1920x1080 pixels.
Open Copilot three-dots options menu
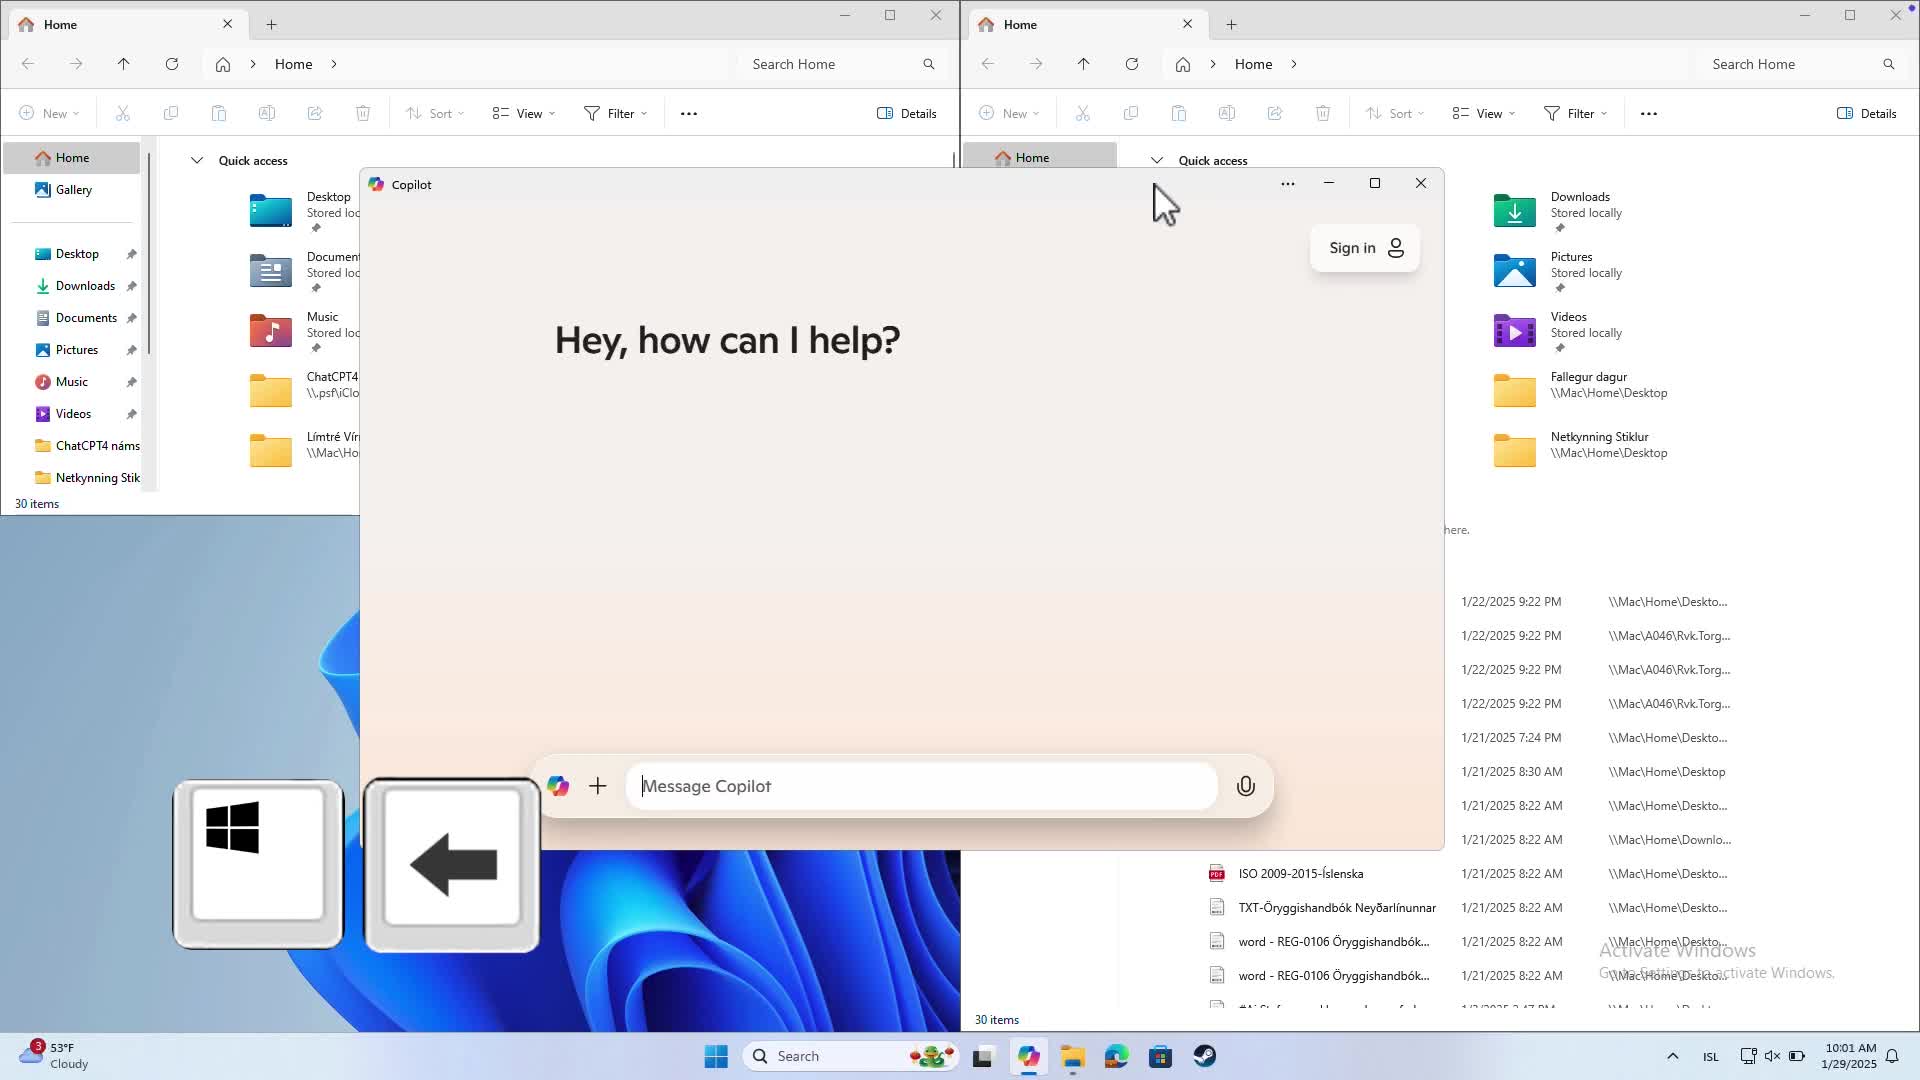[x=1288, y=183]
